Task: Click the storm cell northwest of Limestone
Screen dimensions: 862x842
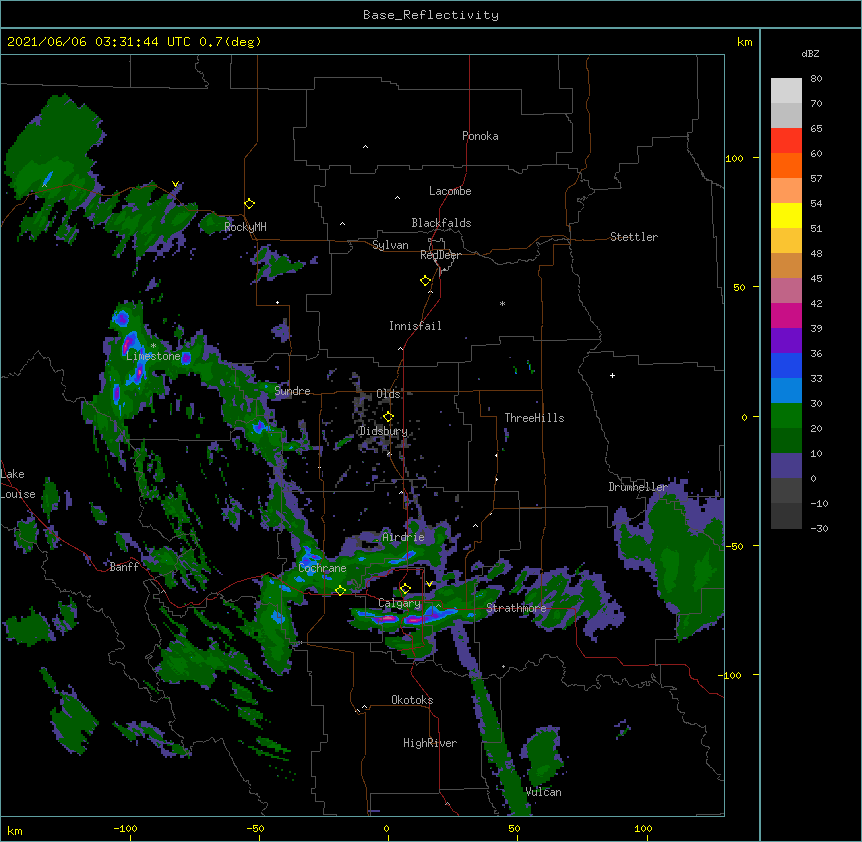Action: pos(121,318)
